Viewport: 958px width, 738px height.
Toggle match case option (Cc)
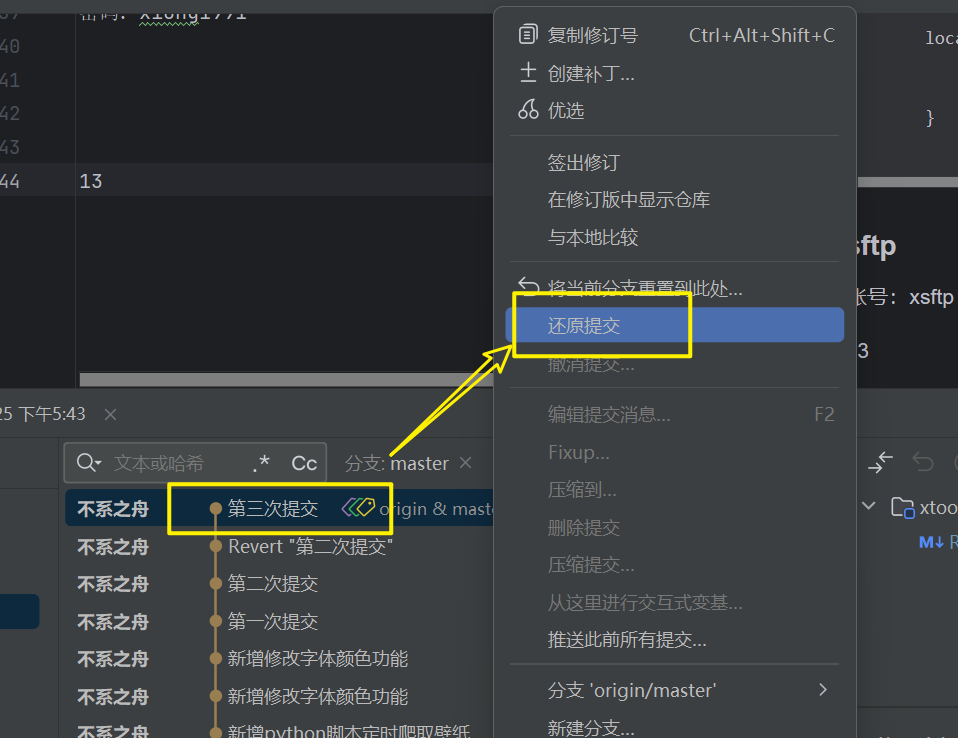click(x=304, y=463)
